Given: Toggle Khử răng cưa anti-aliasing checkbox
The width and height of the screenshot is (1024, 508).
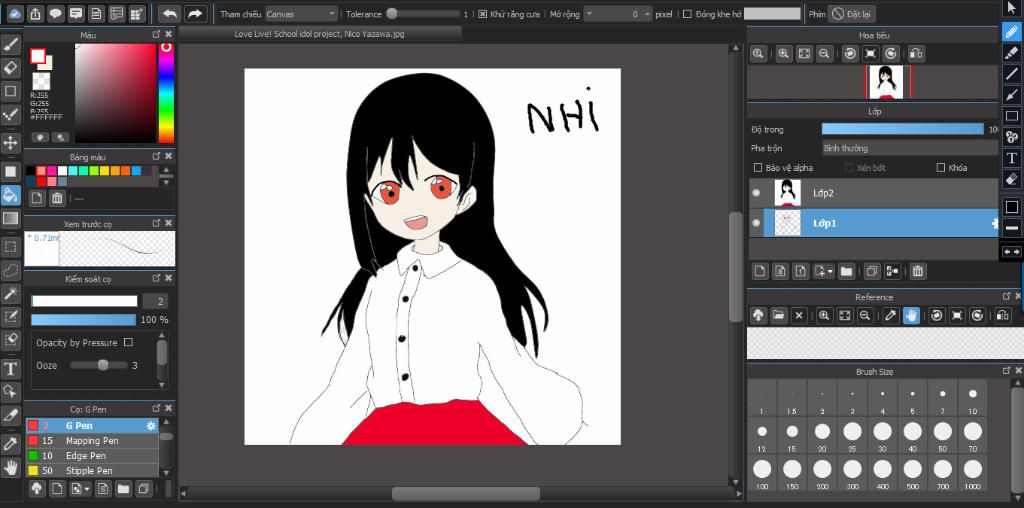Looking at the screenshot, I should tap(482, 14).
